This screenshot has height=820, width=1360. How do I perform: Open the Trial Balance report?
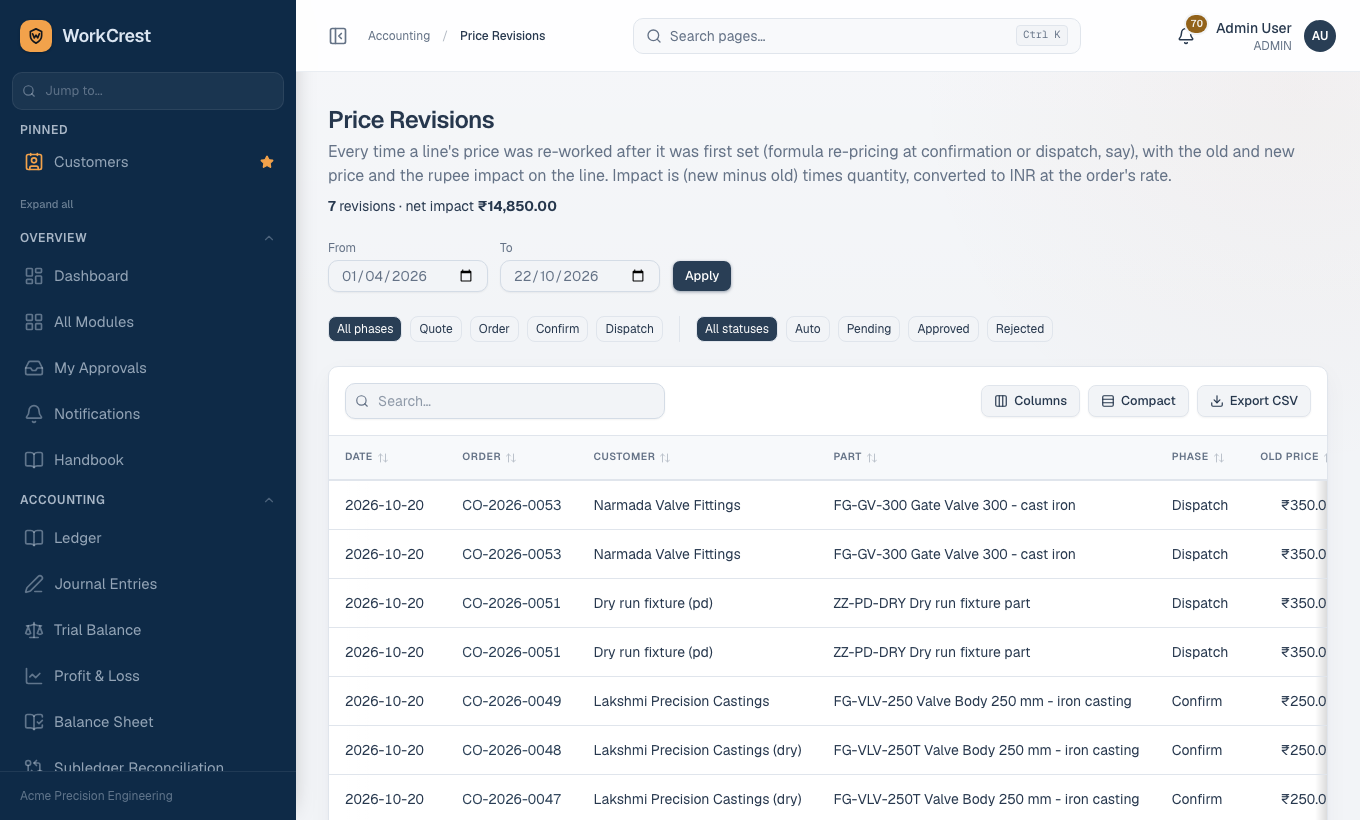(148, 630)
